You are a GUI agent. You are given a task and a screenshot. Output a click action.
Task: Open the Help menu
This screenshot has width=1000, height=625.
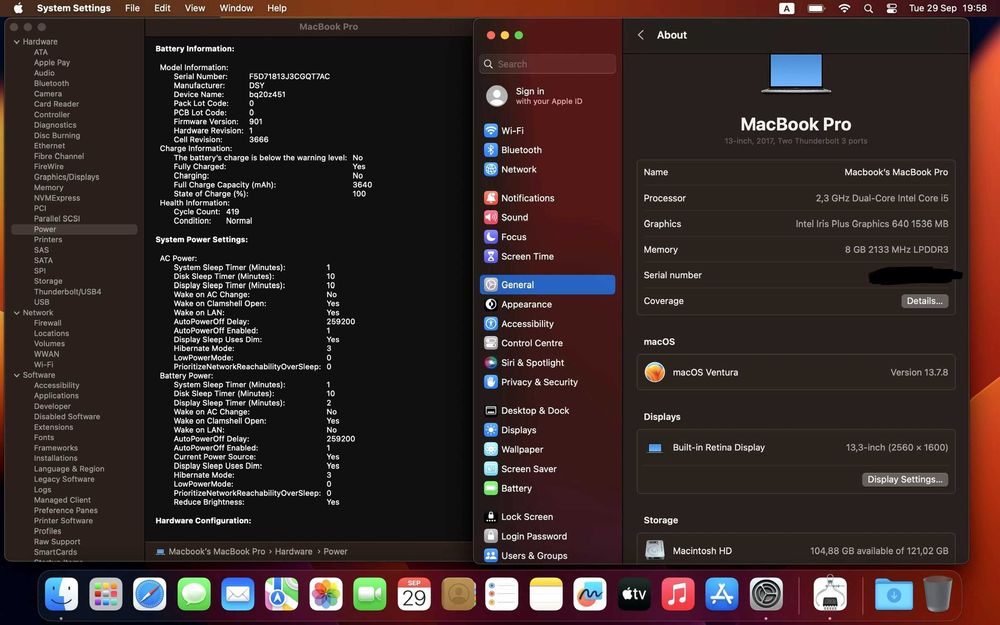(x=277, y=8)
